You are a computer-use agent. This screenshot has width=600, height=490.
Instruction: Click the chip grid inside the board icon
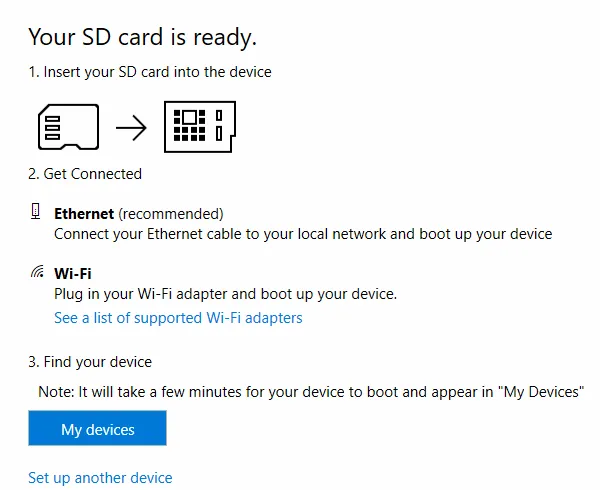[x=189, y=128]
